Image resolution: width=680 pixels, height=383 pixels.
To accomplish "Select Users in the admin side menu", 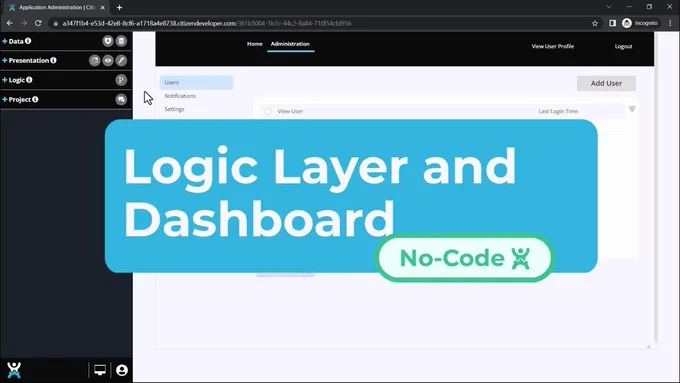I will [196, 82].
